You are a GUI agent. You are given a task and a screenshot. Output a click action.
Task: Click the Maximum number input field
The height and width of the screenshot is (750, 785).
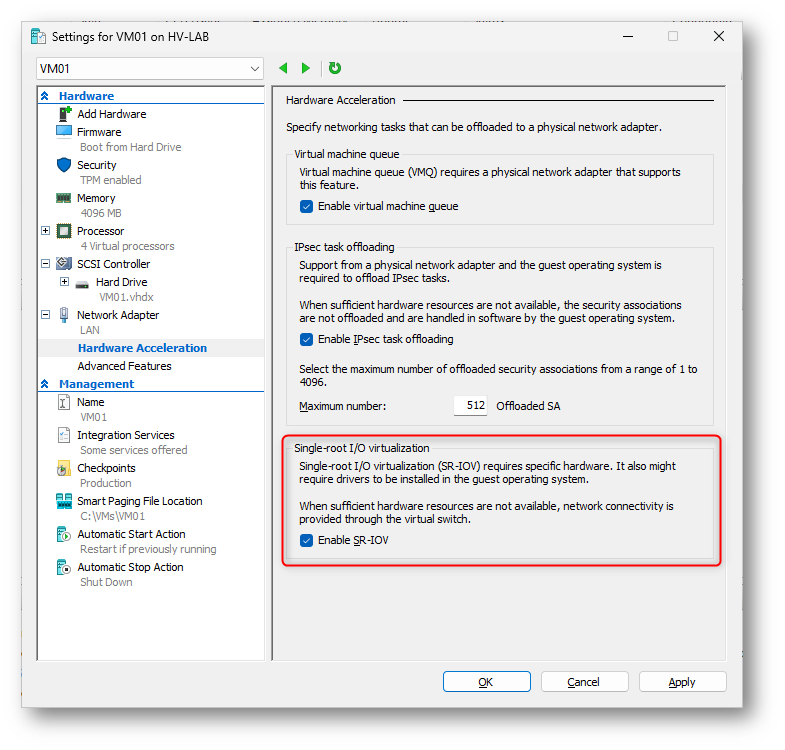470,406
